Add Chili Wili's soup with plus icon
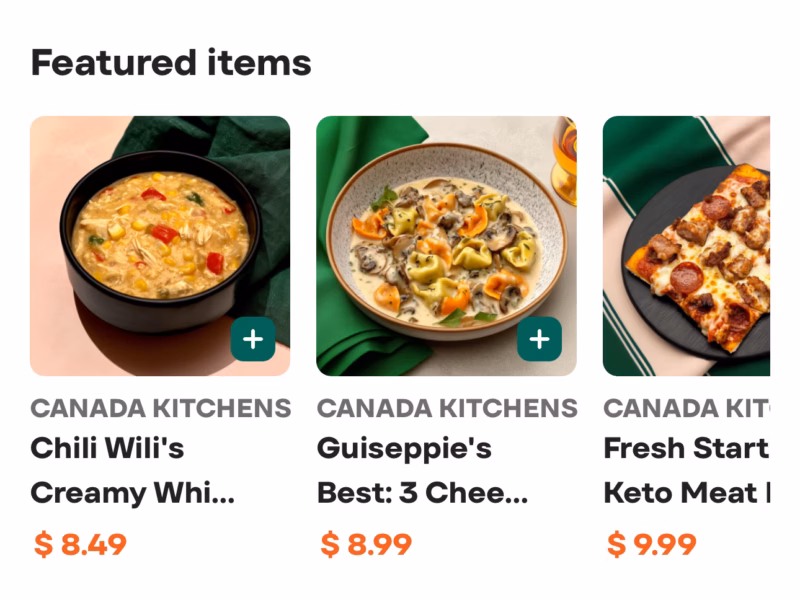This screenshot has width=800, height=600. (x=253, y=340)
